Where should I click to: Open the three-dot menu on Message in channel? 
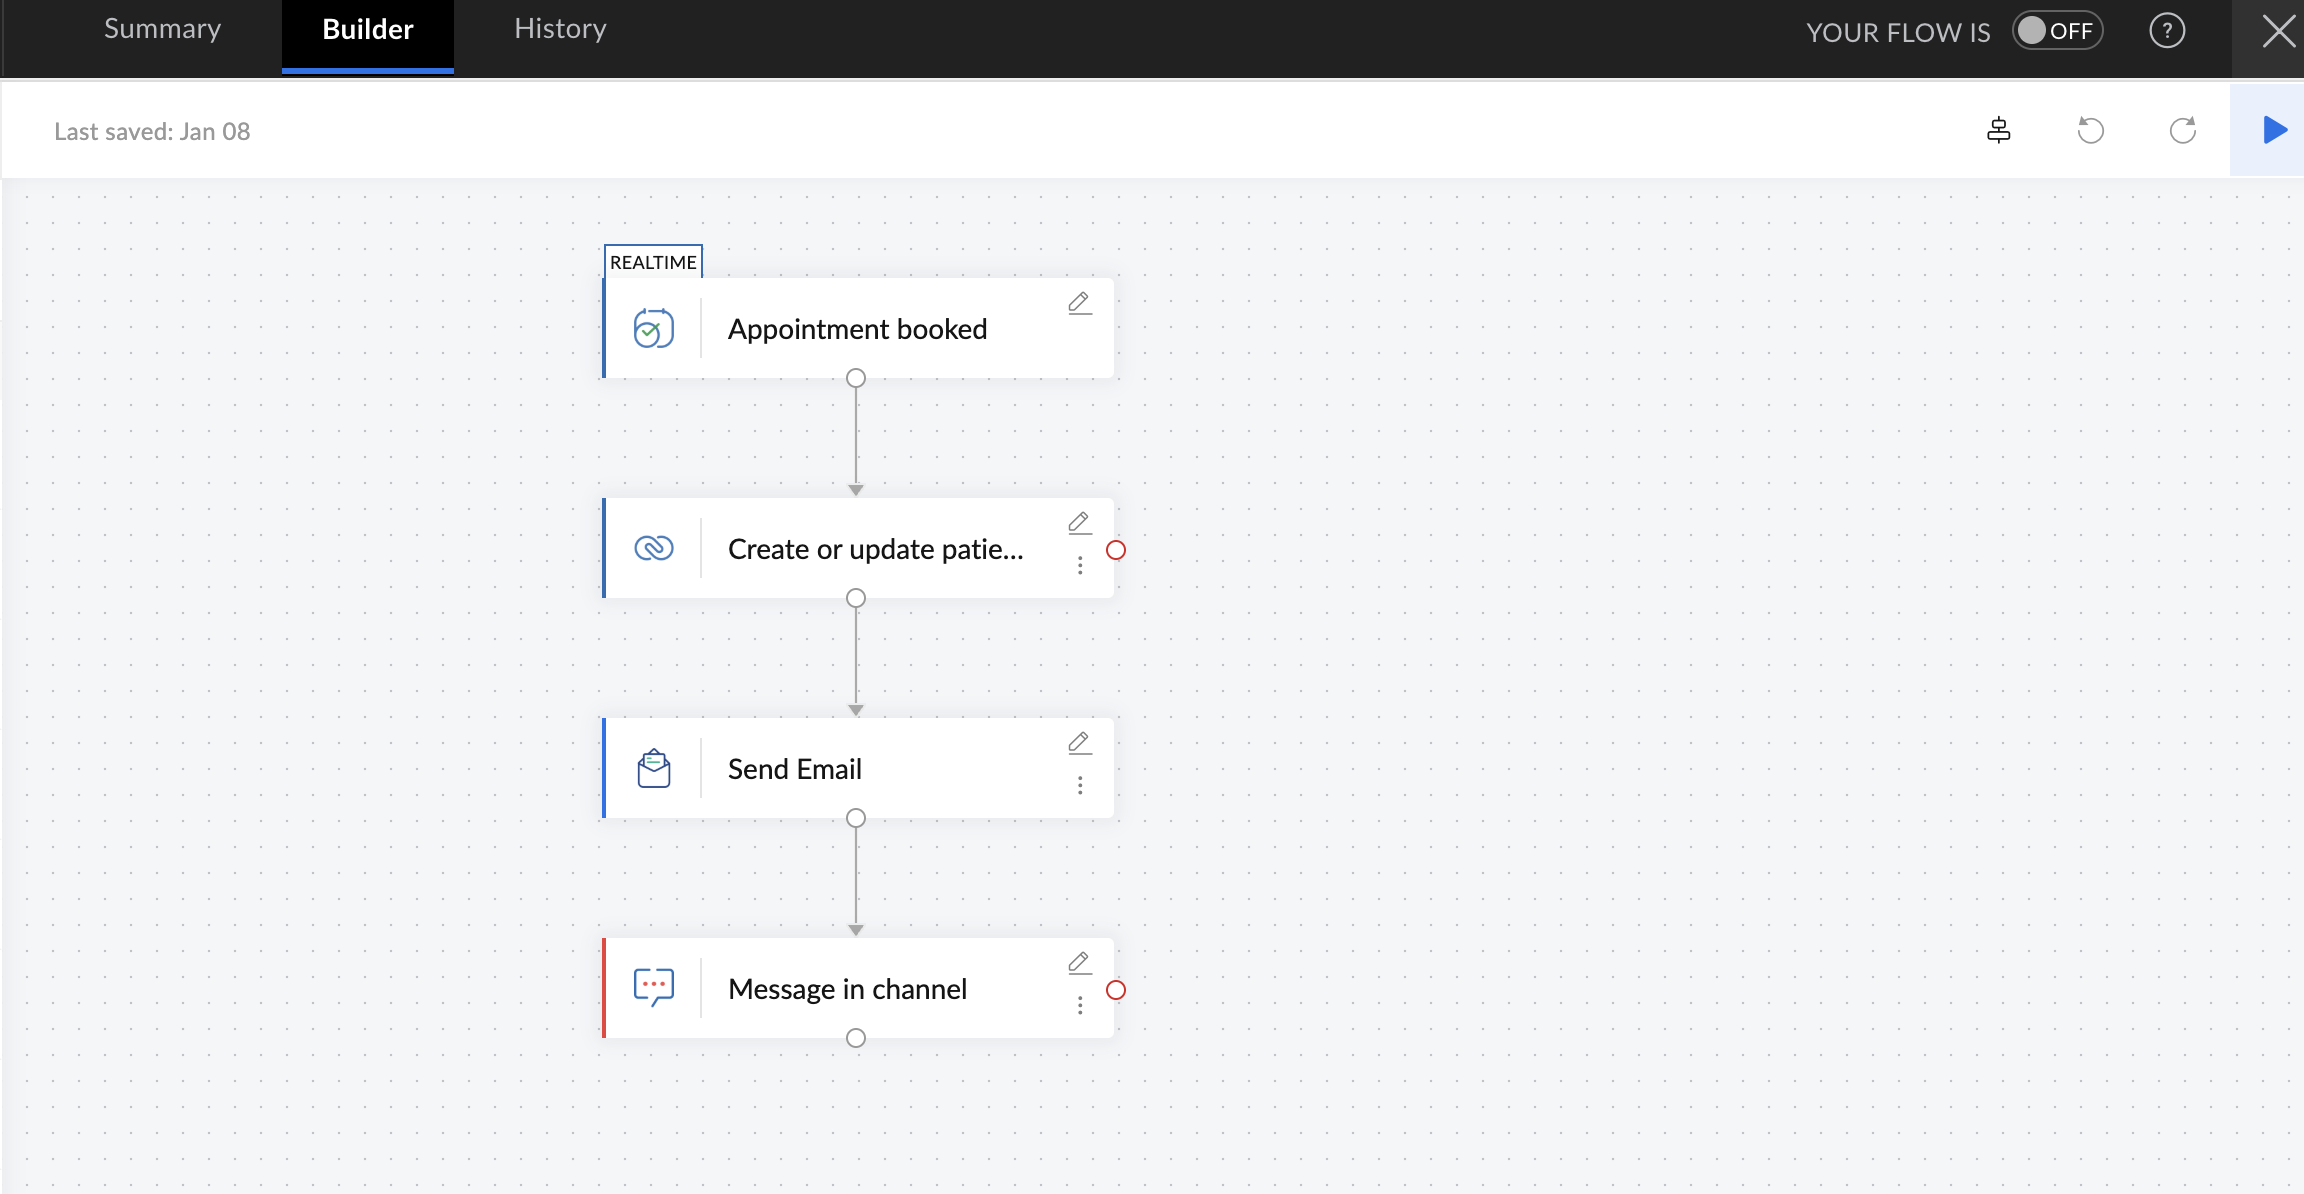pos(1080,1006)
